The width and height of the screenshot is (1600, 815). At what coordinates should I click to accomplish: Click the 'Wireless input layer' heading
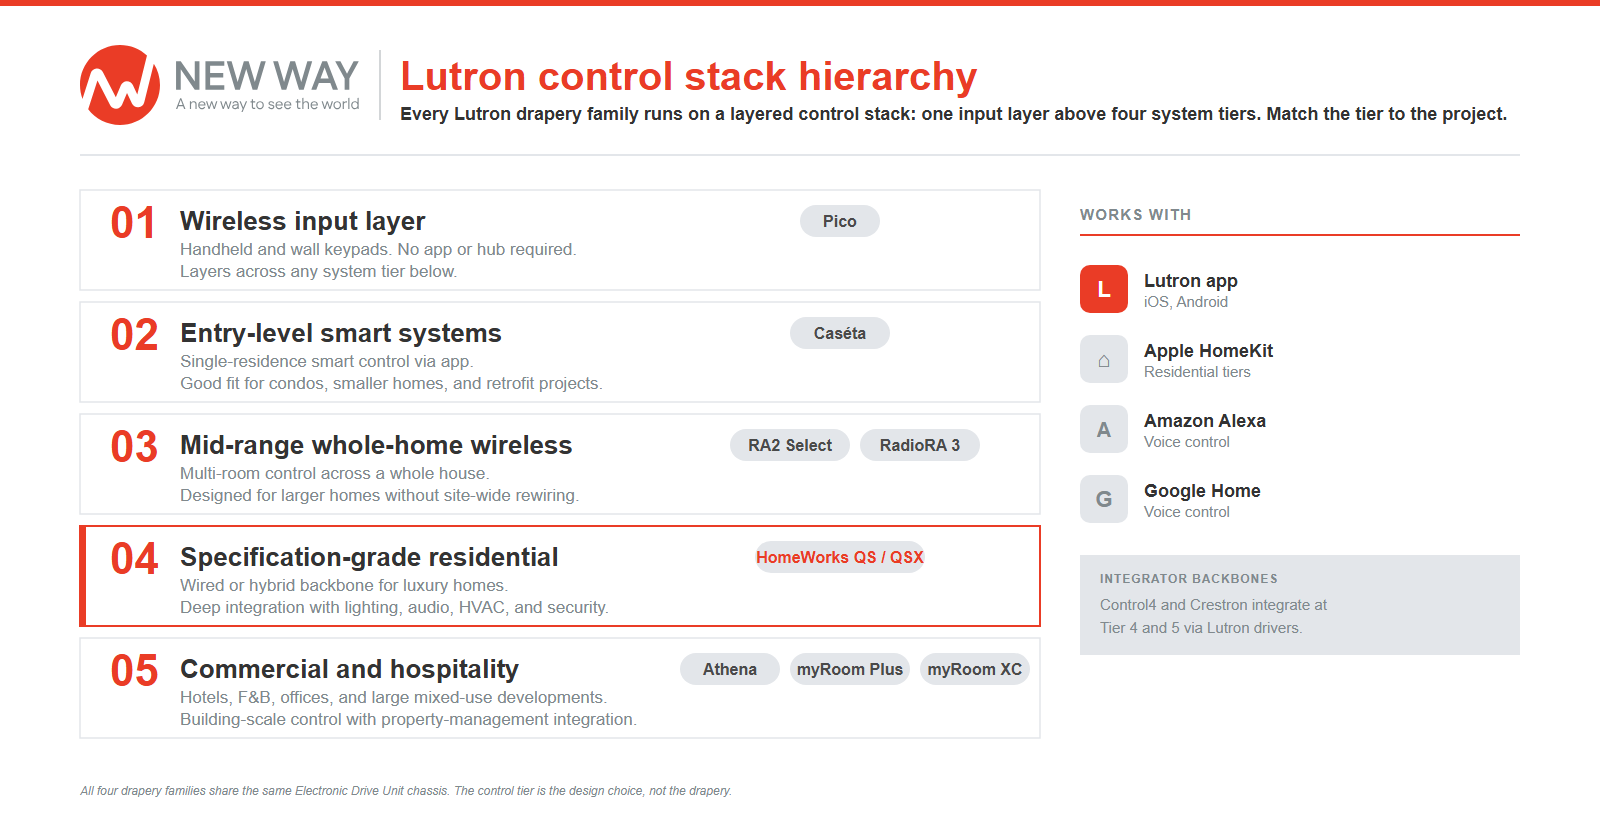coord(302,221)
